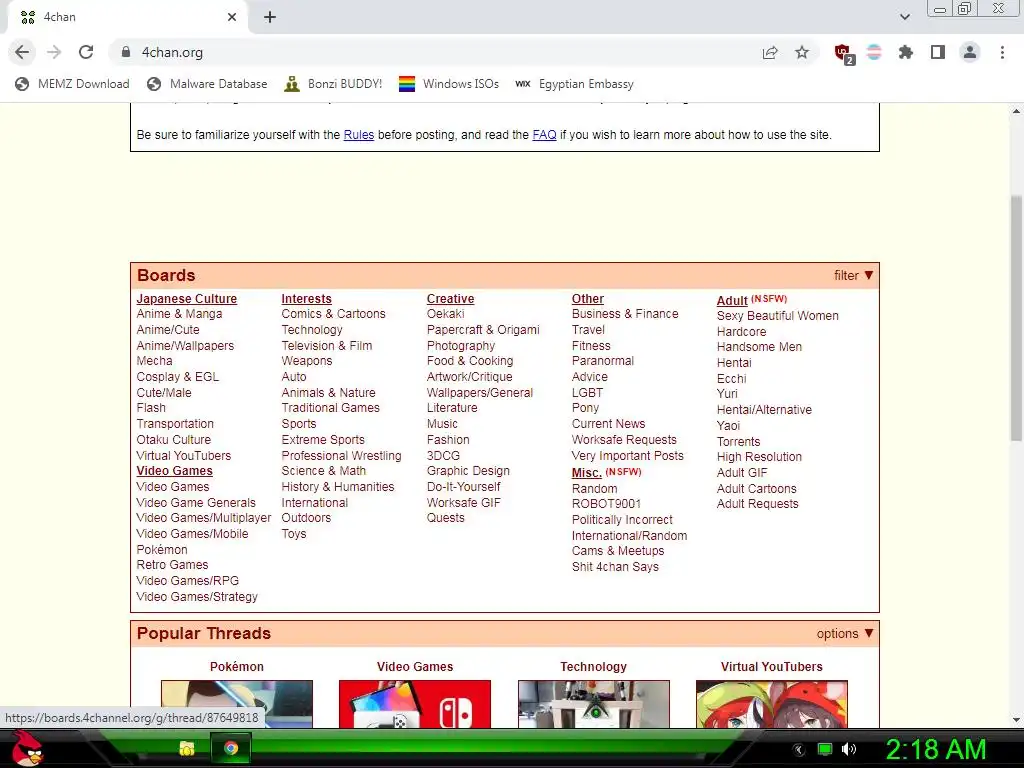
Task: Expand the Boards filter dropdown
Action: (854, 276)
